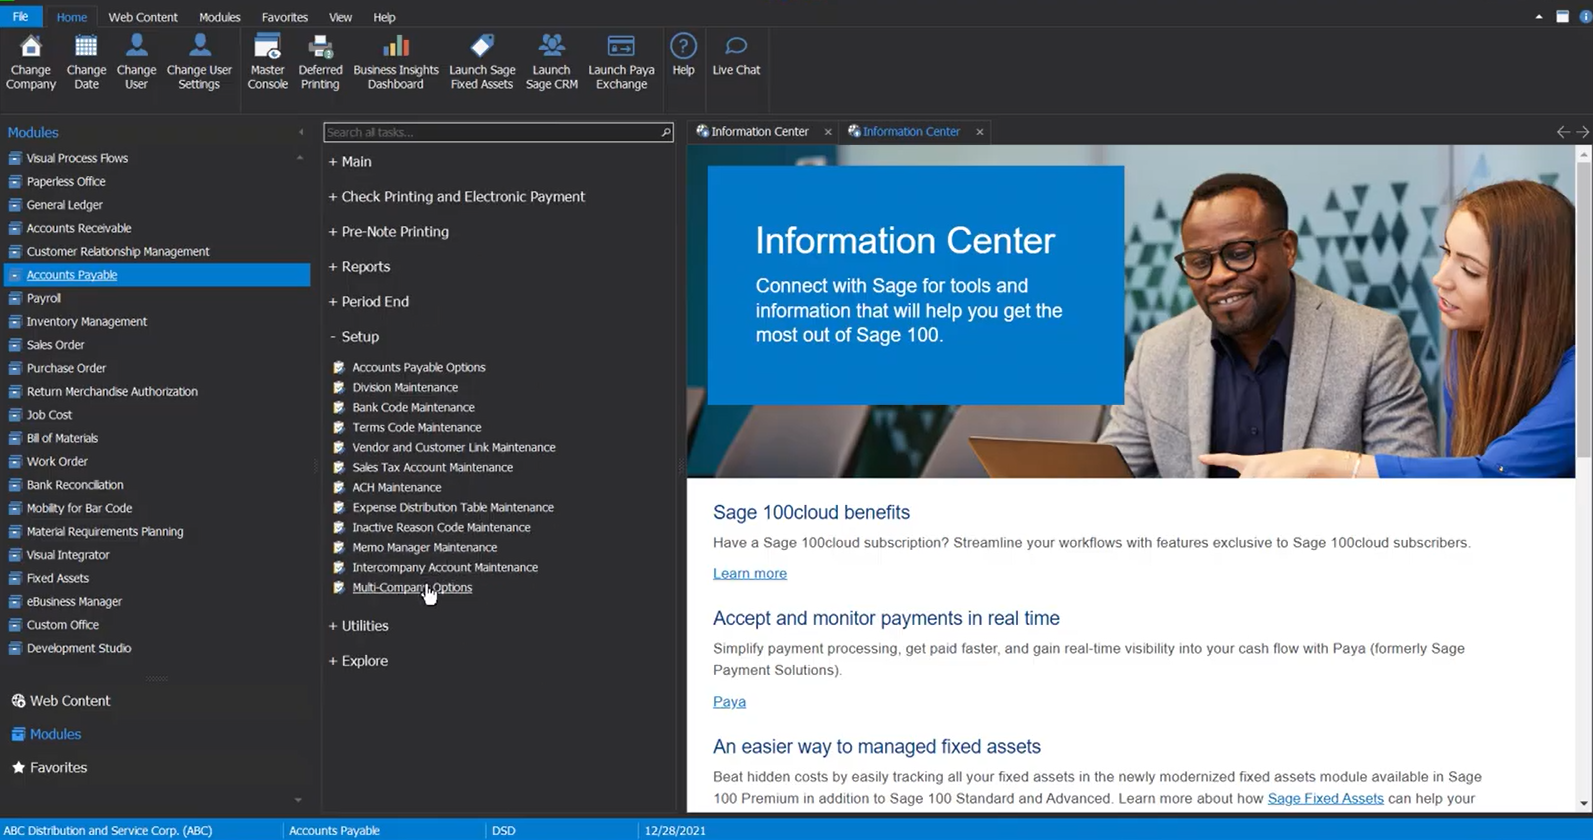Click the Bank Code Maintenance task icon

pyautogui.click(x=339, y=407)
